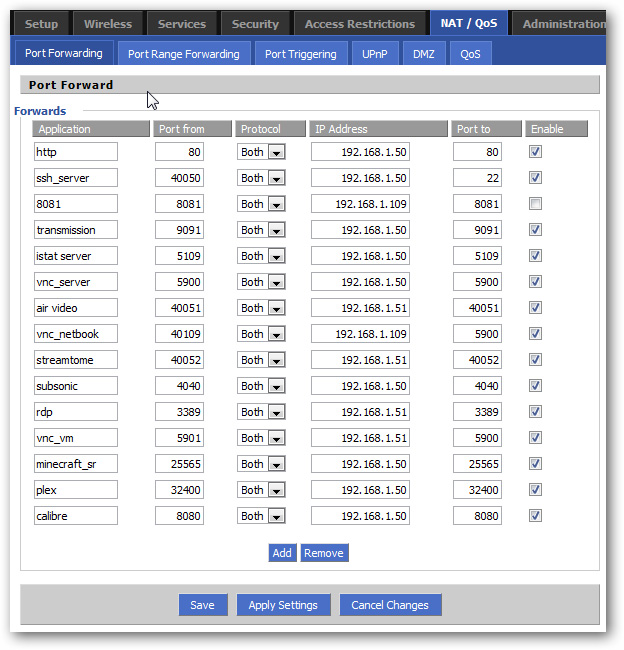
Task: Click Cancel Changes button
Action: (390, 605)
